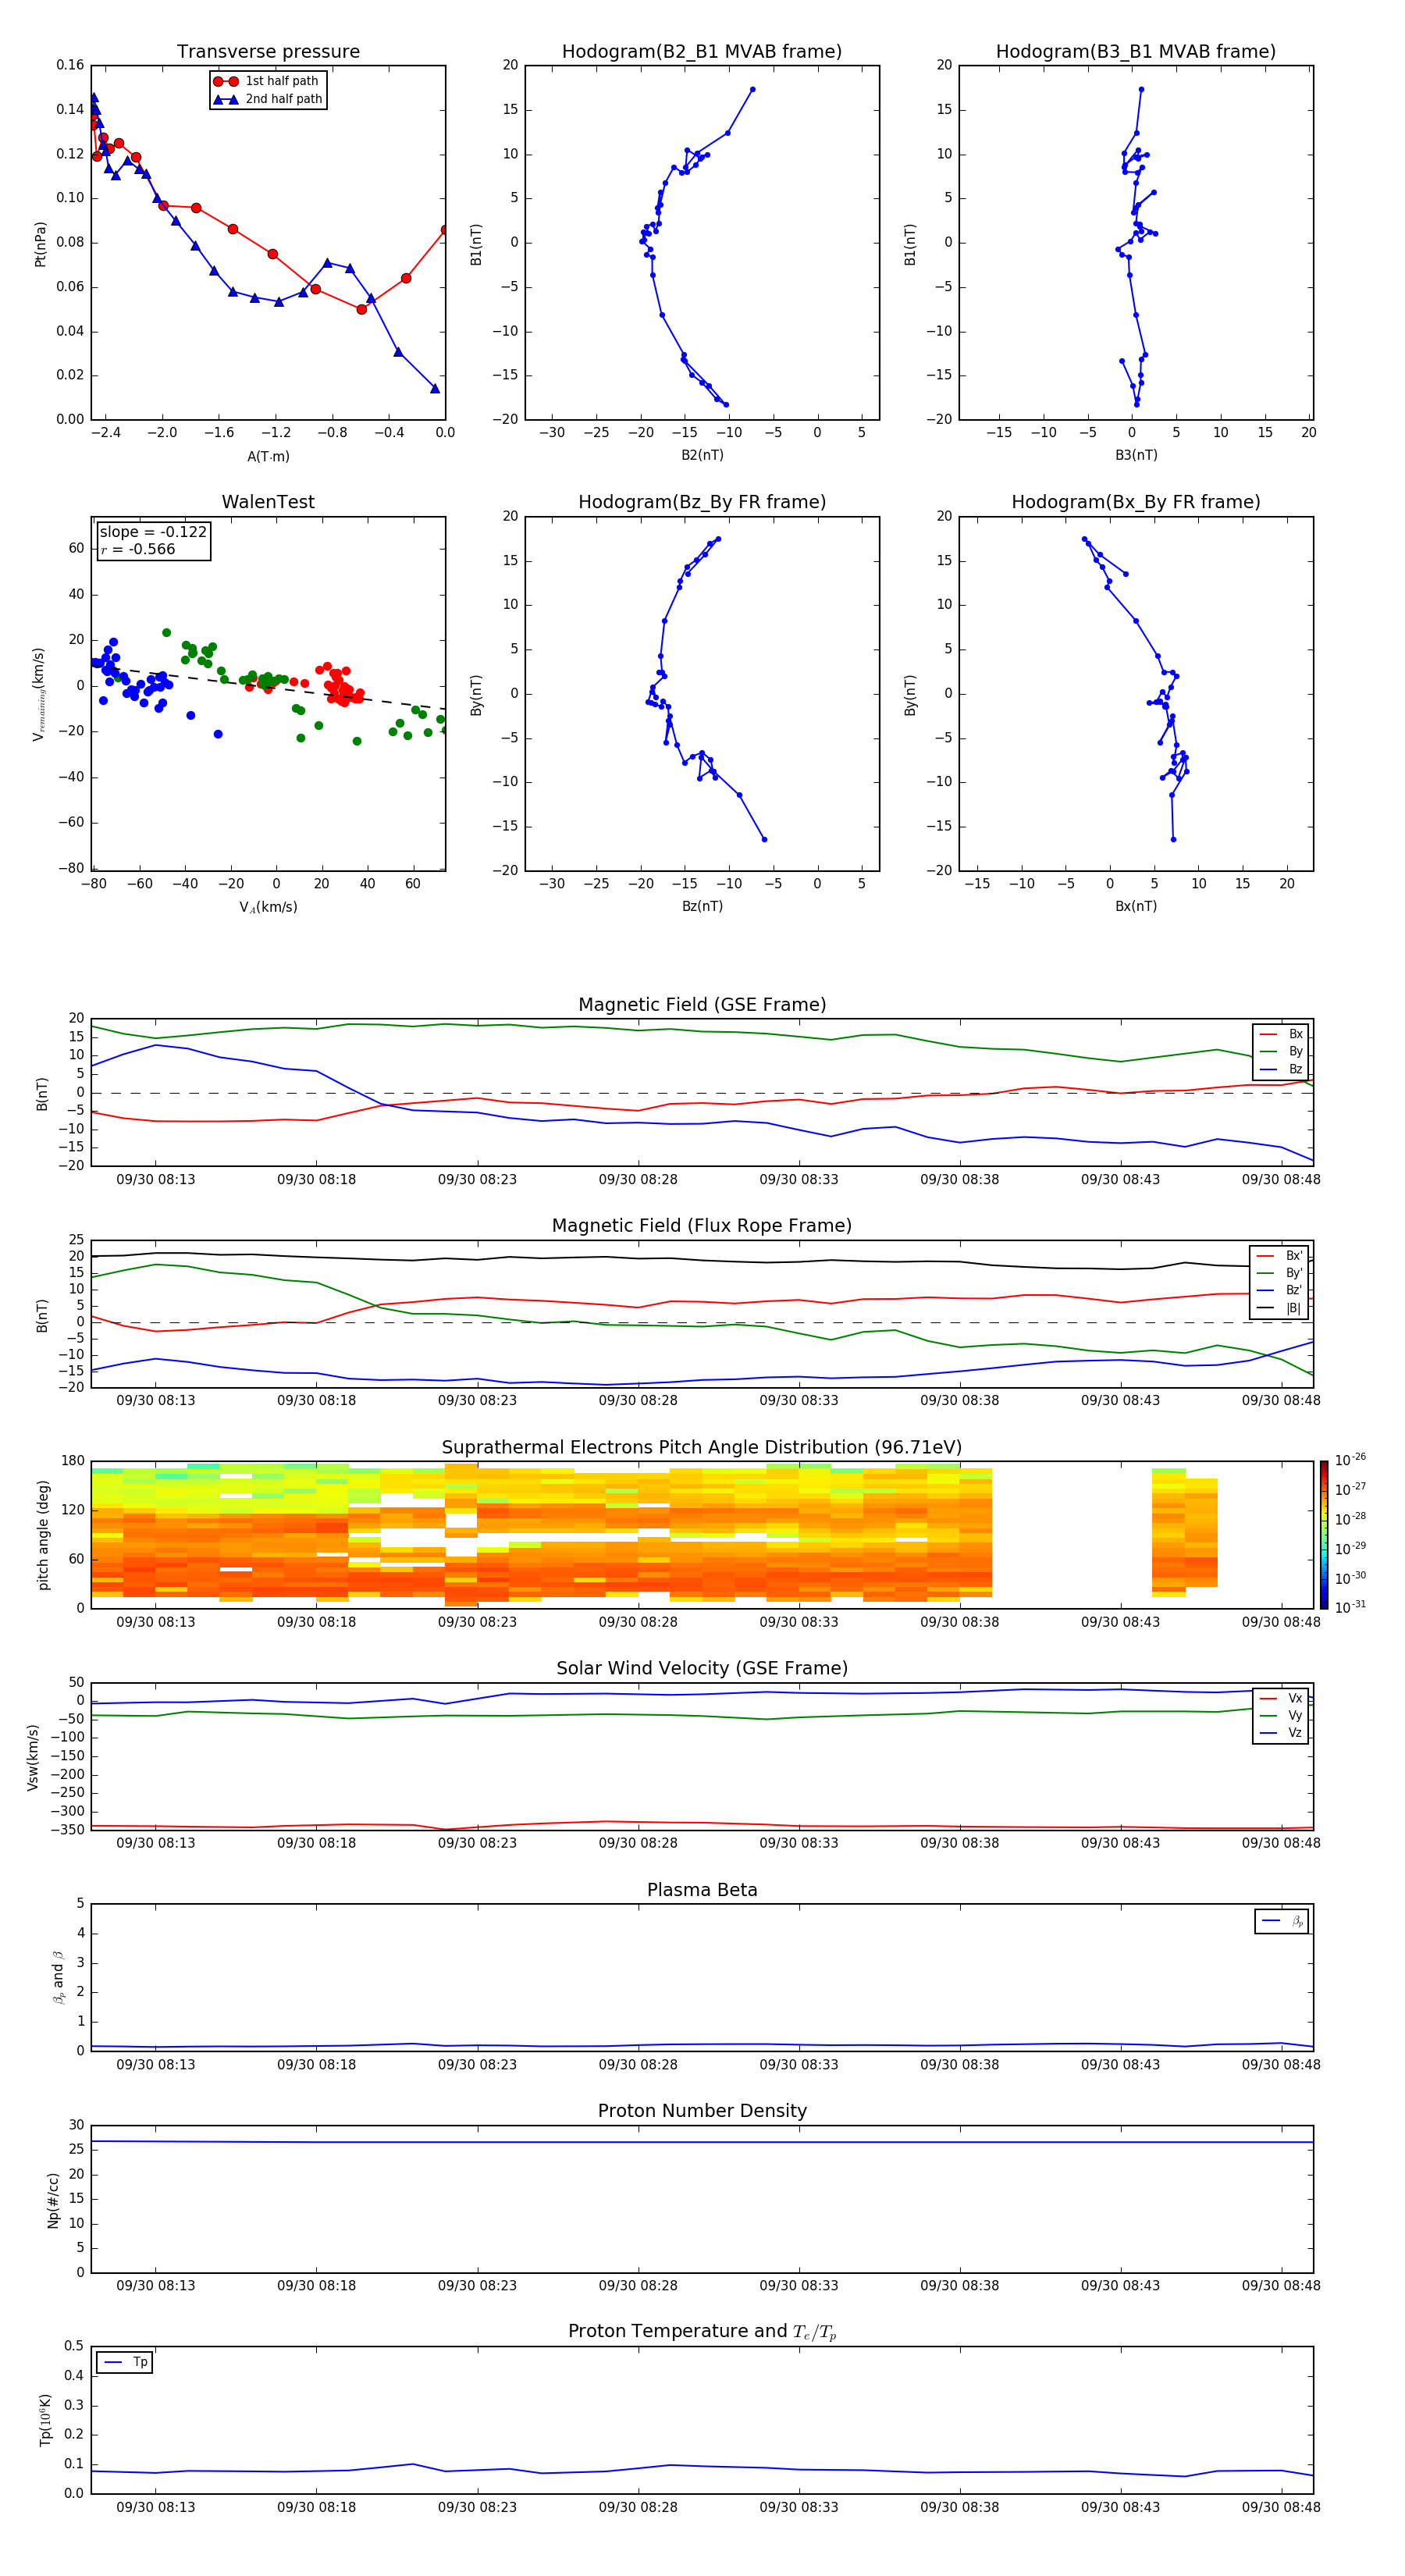Select the 'By' legend entry in GSE panel
Image resolution: width=1405 pixels, height=2576 pixels.
click(x=1281, y=1051)
